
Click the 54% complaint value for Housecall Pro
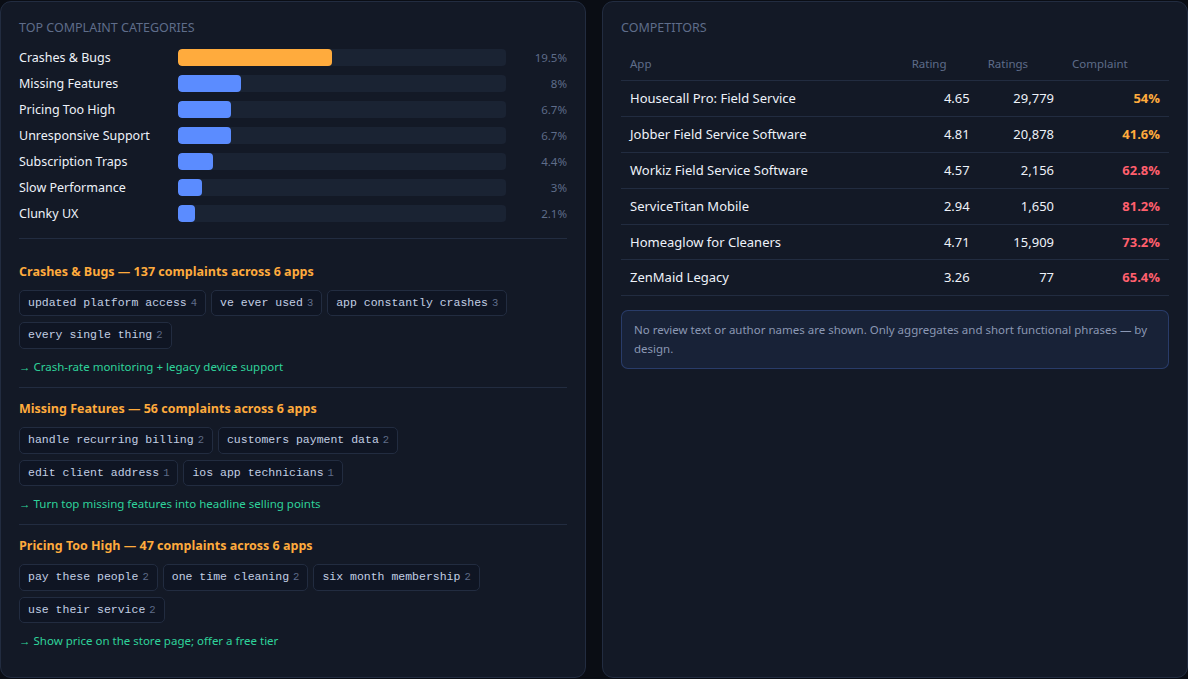point(1146,99)
